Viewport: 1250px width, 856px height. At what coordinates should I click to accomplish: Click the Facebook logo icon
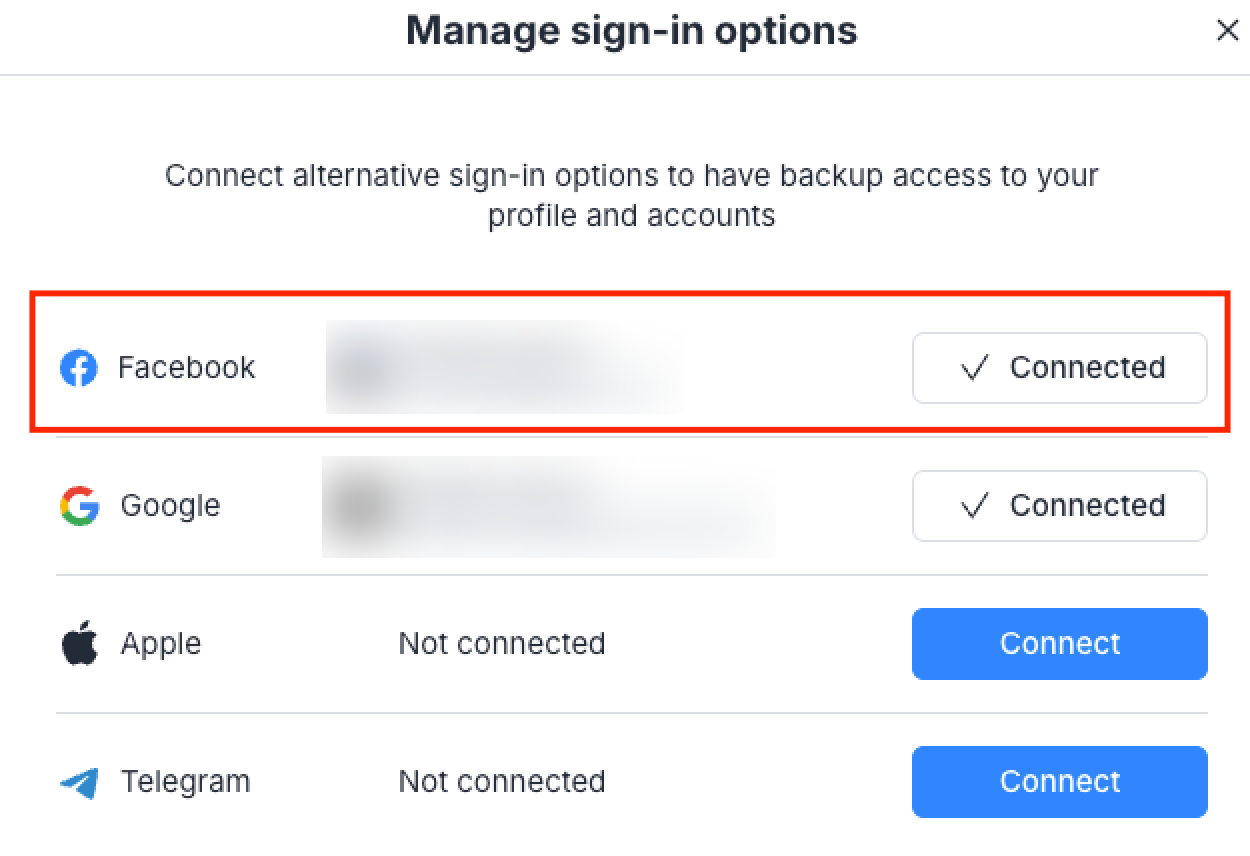[x=78, y=368]
